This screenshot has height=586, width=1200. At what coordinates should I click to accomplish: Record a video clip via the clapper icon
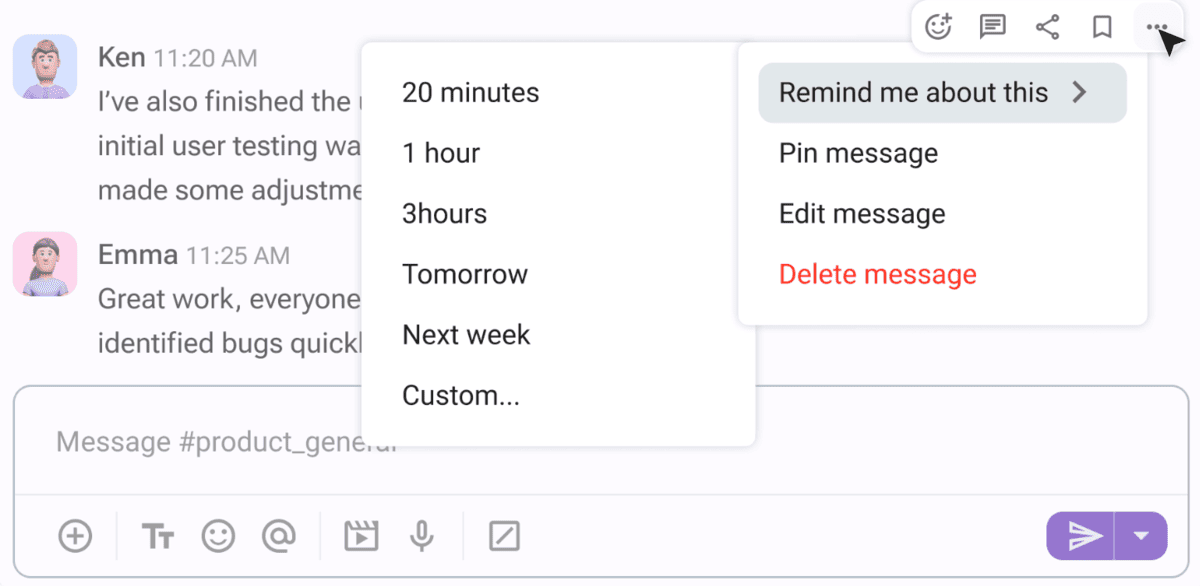(x=360, y=535)
